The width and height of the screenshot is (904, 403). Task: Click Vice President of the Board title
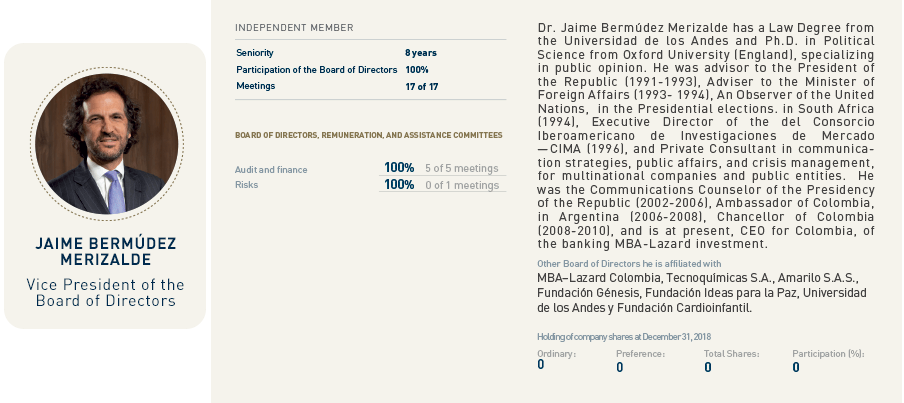click(x=106, y=292)
